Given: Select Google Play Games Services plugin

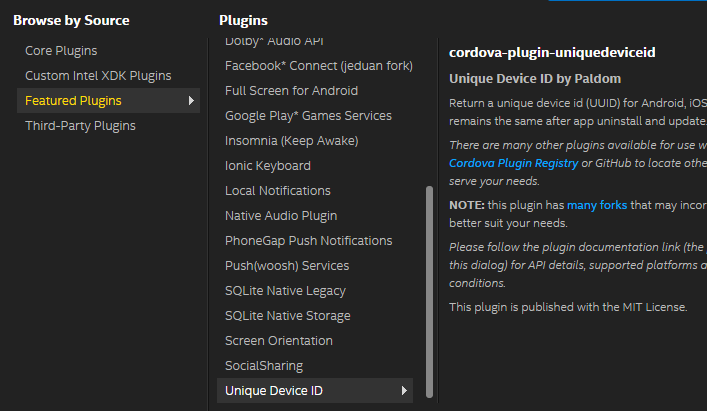Looking at the screenshot, I should pos(308,116).
